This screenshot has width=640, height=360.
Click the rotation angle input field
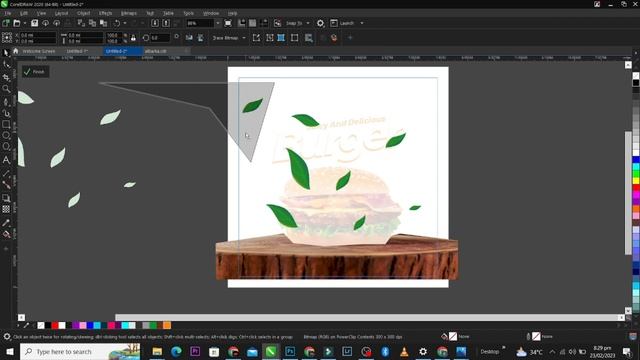pyautogui.click(x=160, y=38)
